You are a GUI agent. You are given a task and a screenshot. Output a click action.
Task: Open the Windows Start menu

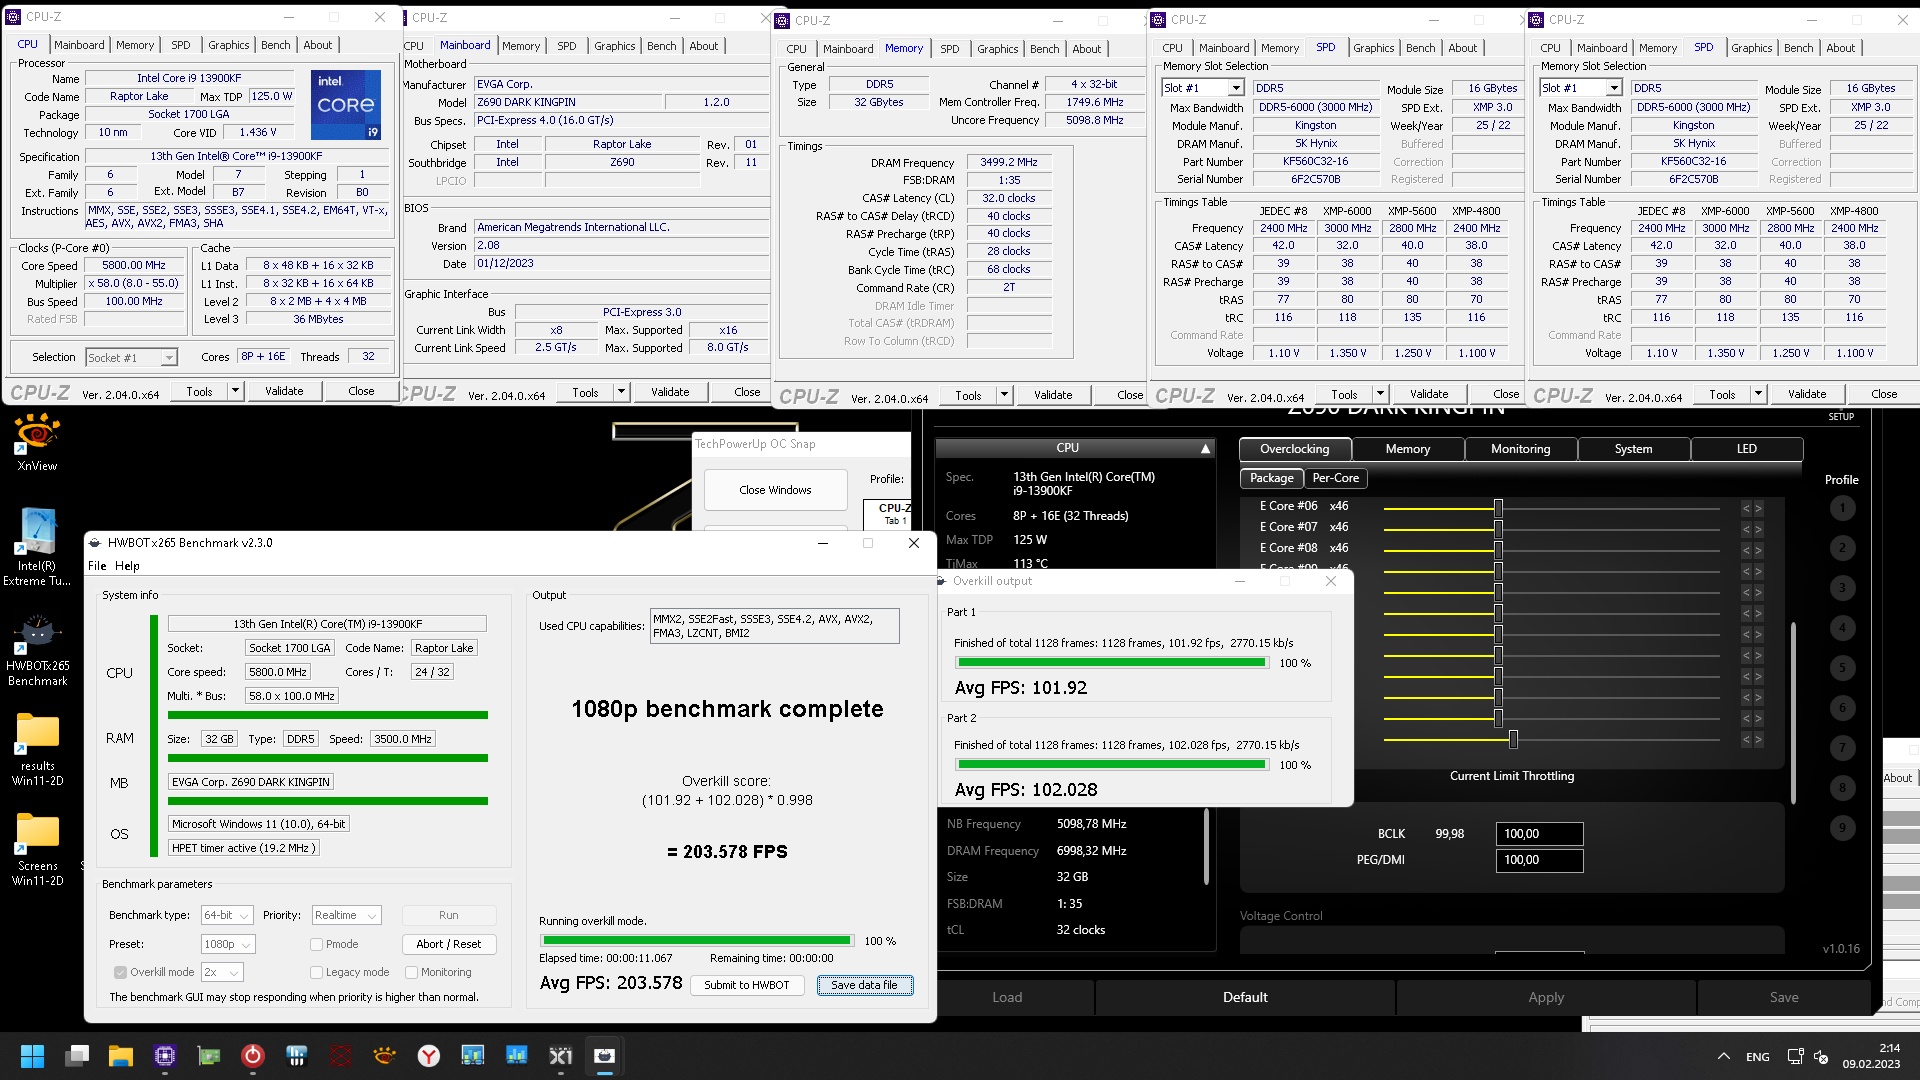point(32,1056)
